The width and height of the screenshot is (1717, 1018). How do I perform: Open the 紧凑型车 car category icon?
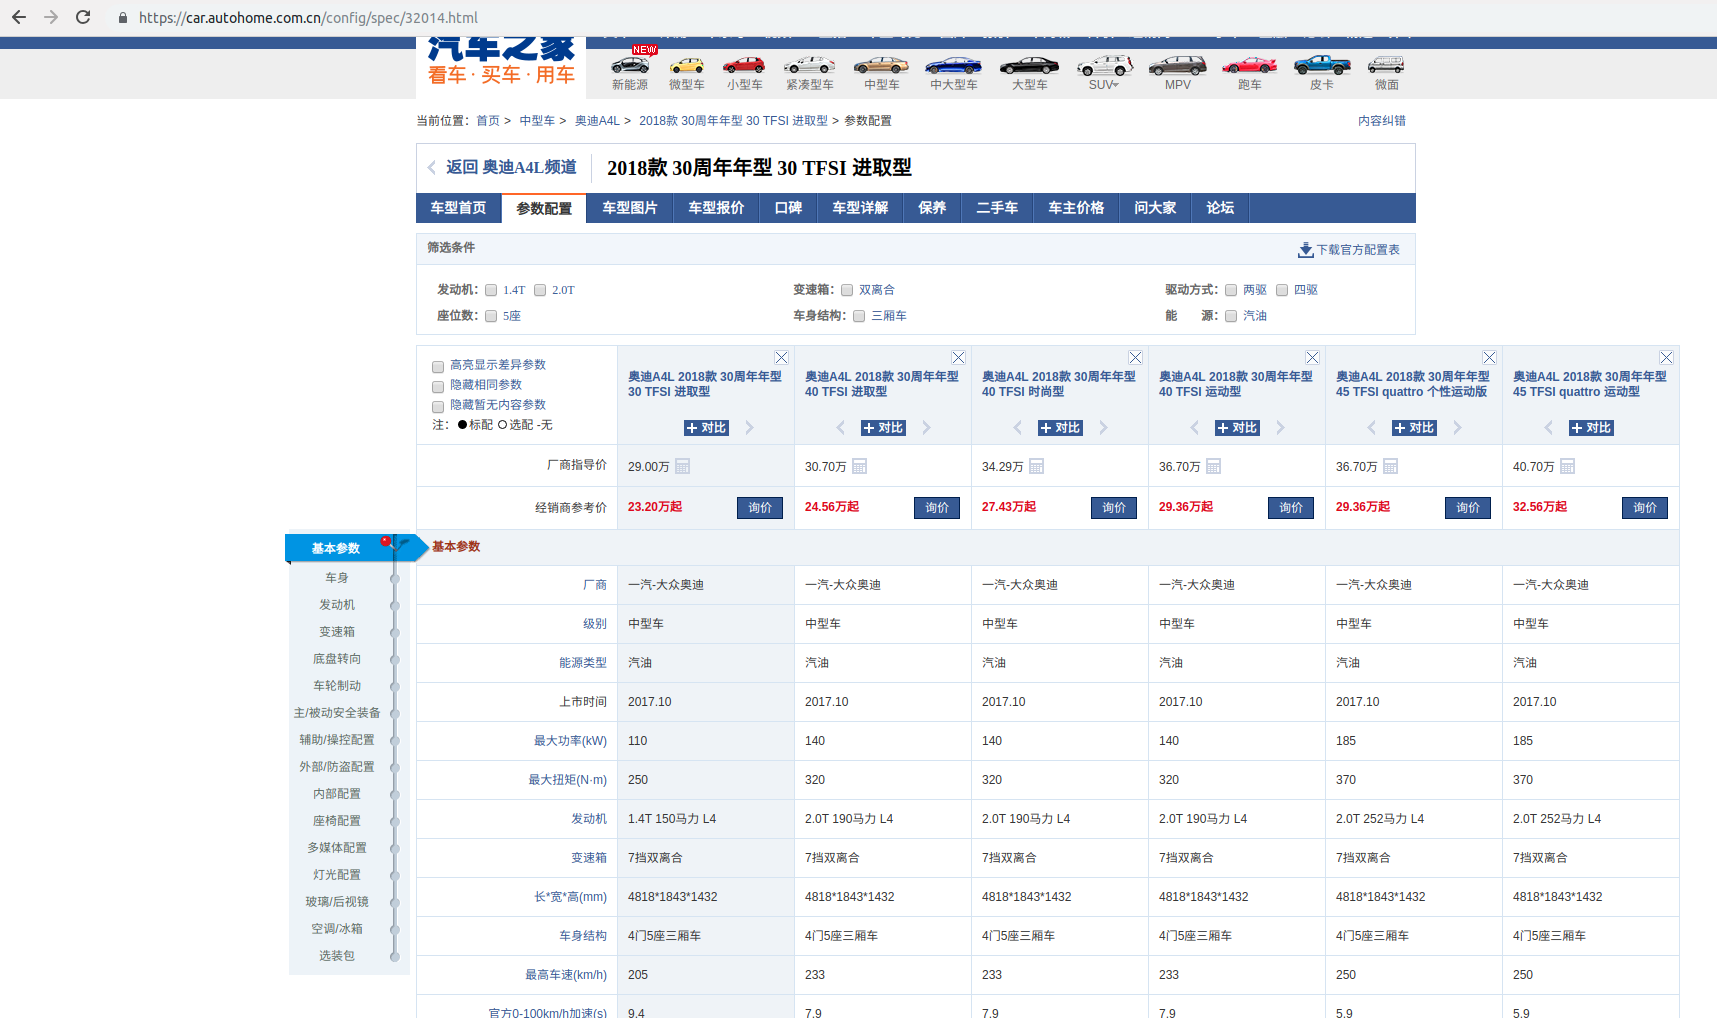[810, 66]
